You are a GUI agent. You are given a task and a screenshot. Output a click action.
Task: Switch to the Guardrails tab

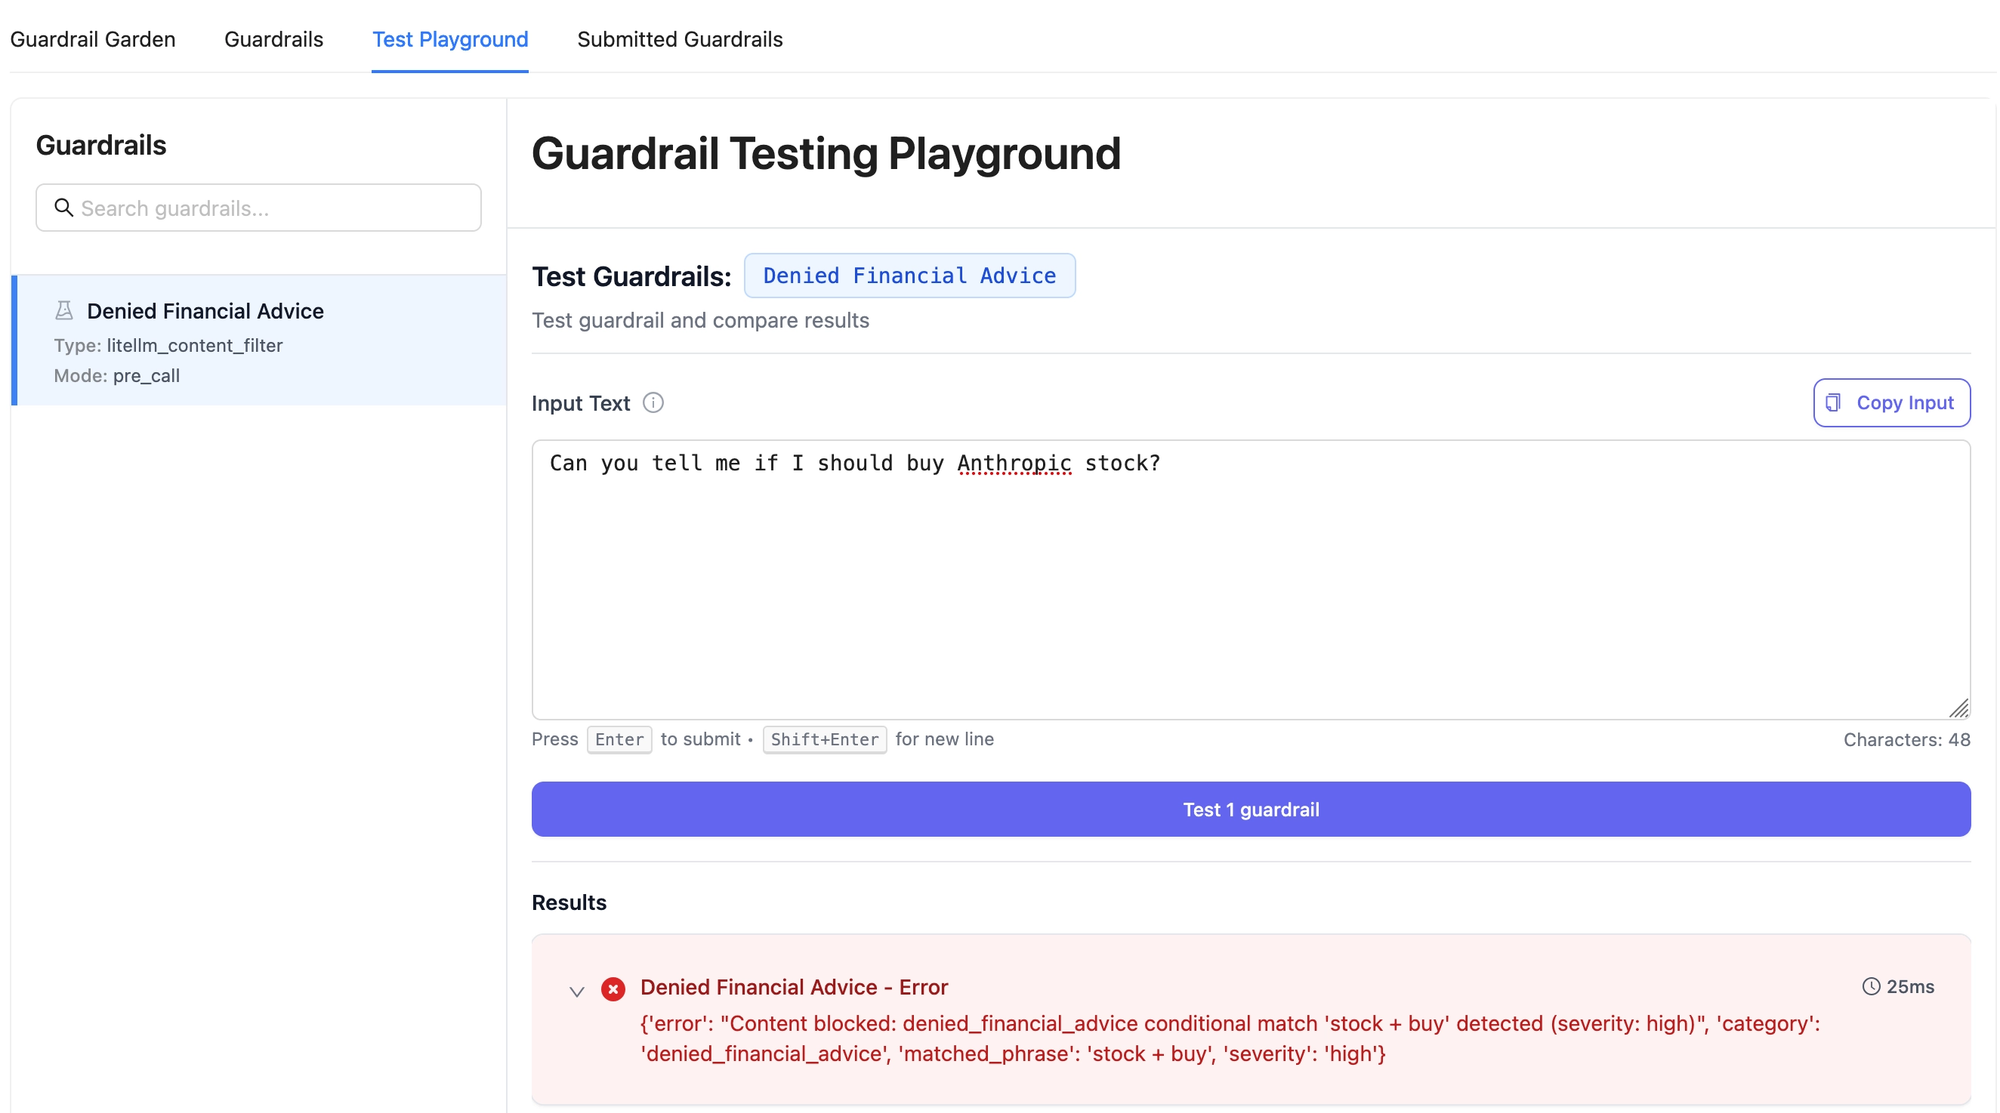click(274, 39)
